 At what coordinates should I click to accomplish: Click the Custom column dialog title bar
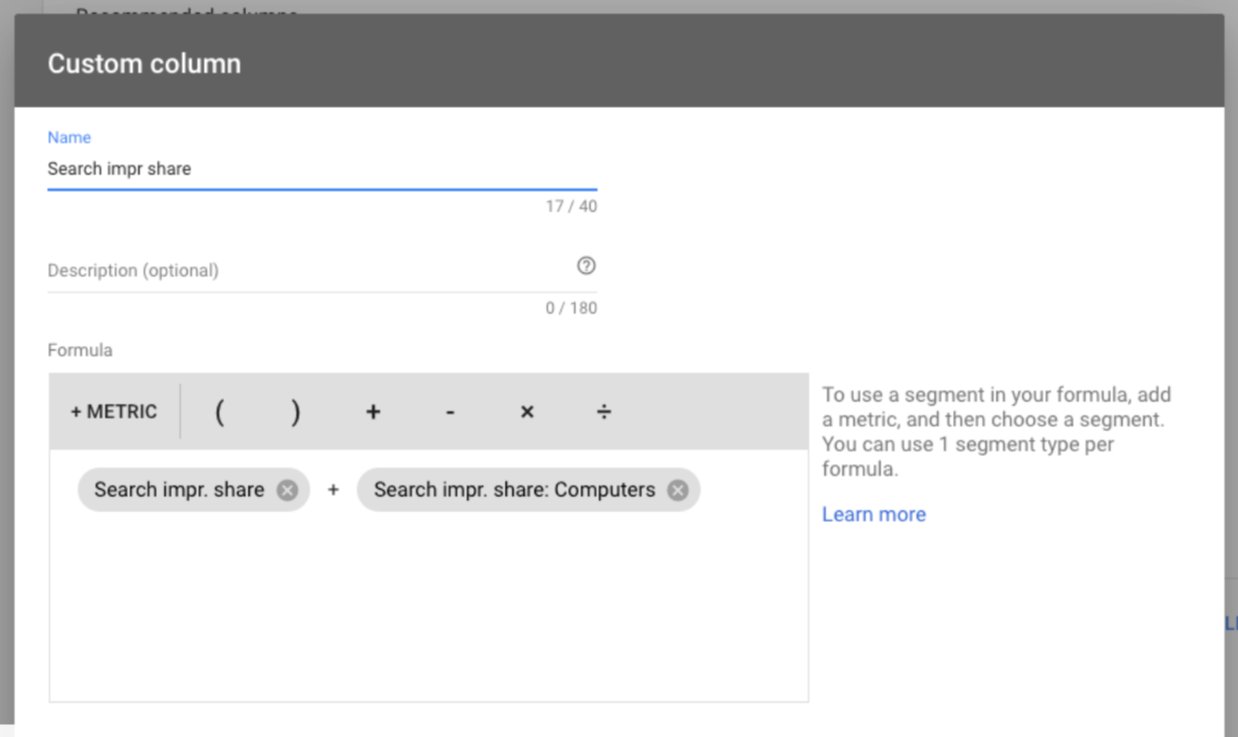click(x=144, y=62)
